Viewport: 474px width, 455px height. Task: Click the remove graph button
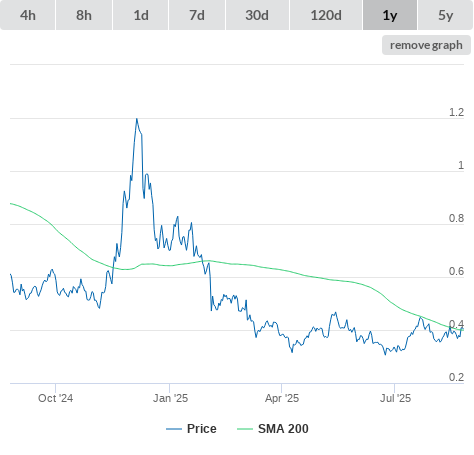coord(426,45)
